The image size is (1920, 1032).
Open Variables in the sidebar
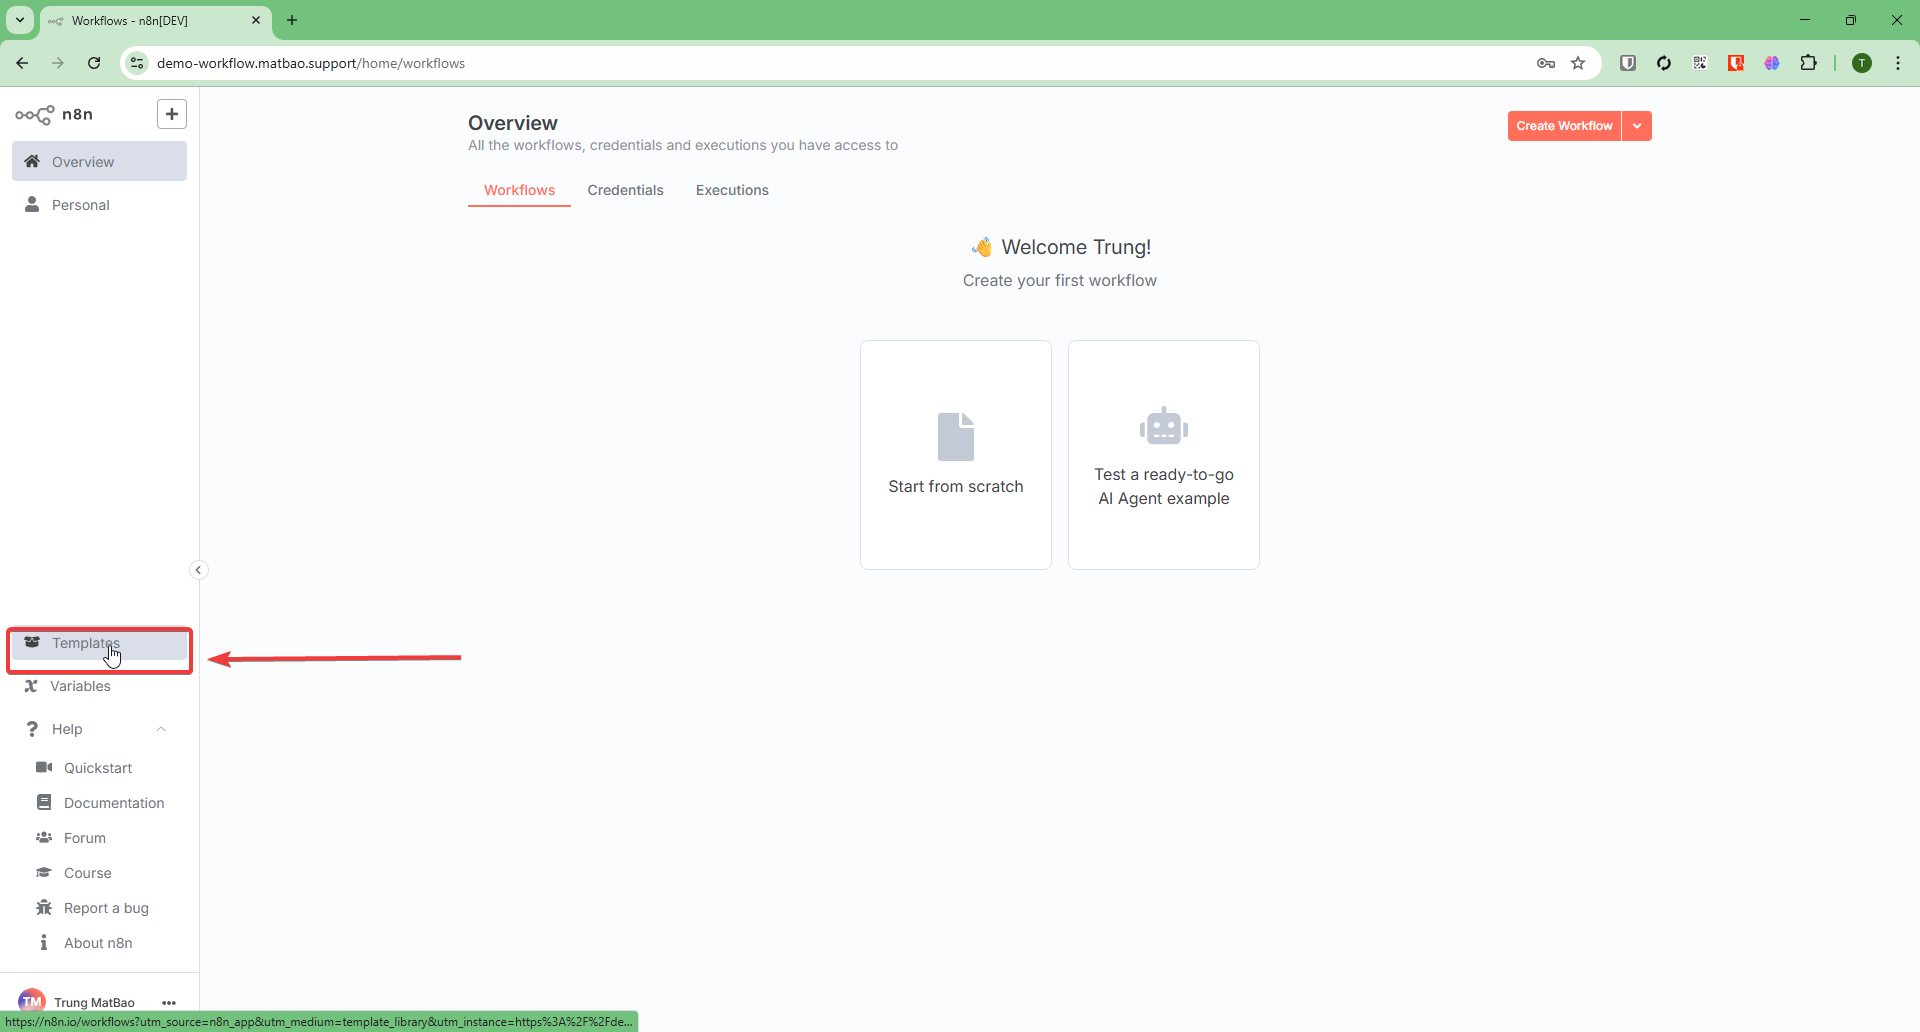99,686
